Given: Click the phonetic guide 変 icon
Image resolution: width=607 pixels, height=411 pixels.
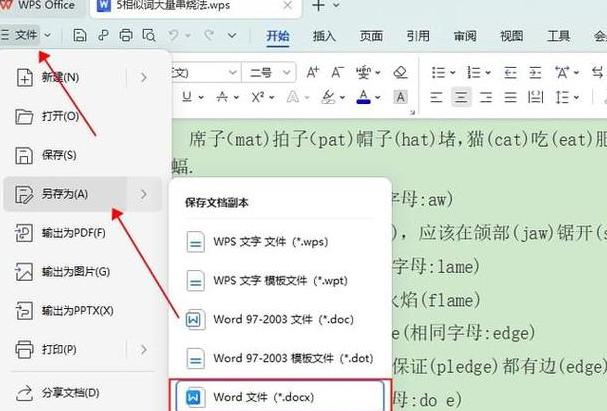Looking at the screenshot, I should [364, 72].
